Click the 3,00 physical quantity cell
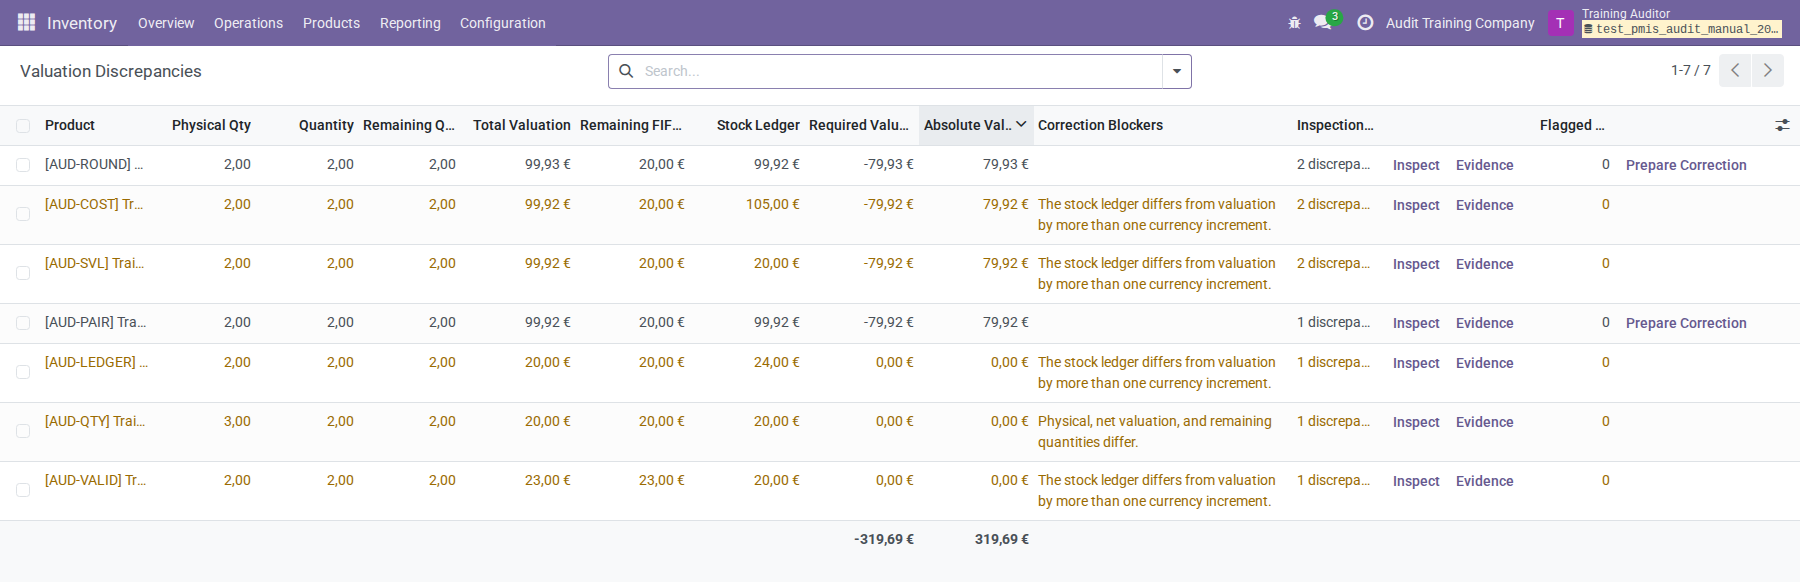1800x582 pixels. point(237,421)
